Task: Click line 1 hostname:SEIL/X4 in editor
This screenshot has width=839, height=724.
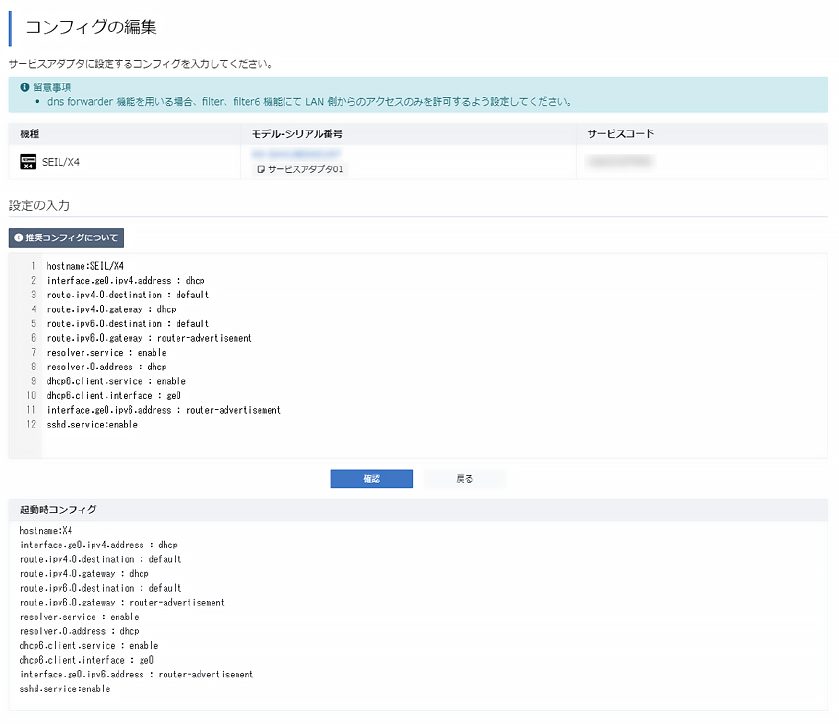Action: [85, 266]
